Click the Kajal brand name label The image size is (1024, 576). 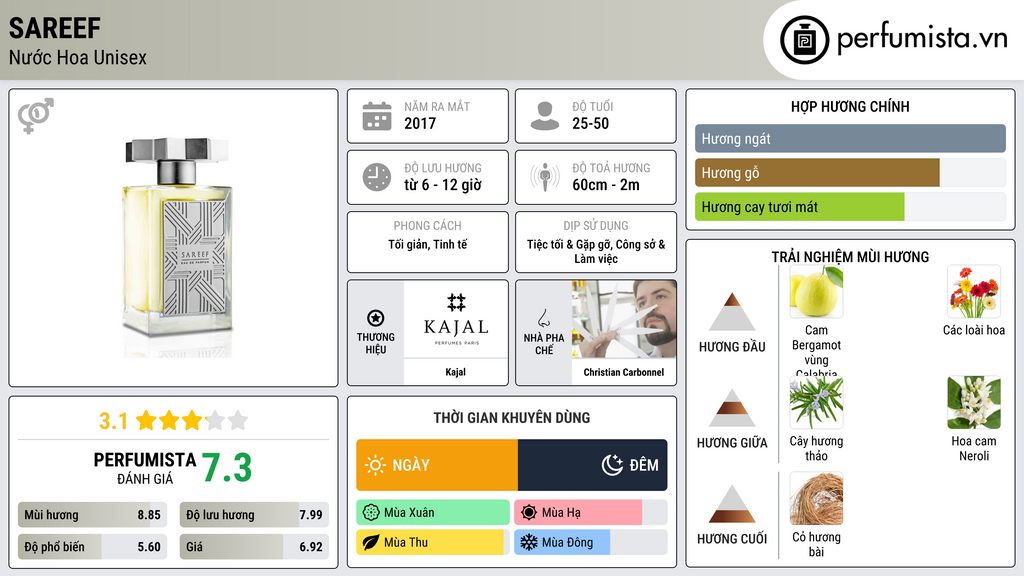coord(455,372)
